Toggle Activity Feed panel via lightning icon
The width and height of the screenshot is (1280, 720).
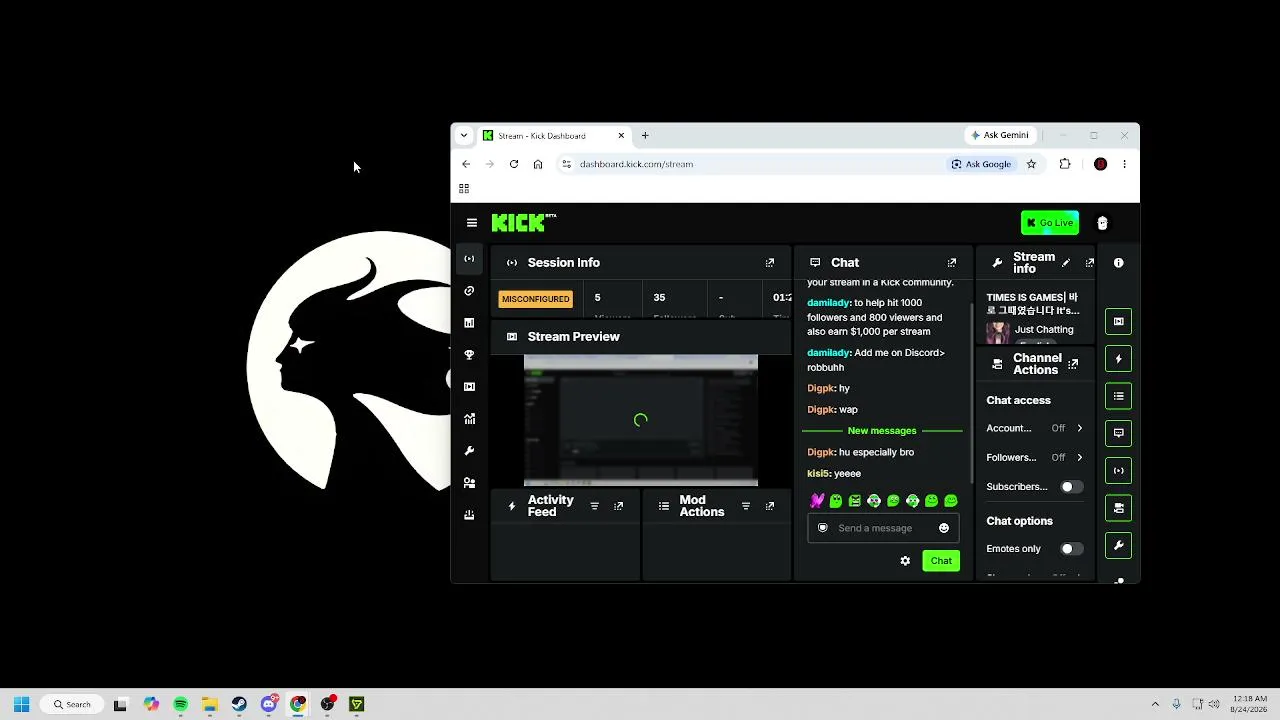coord(1119,359)
